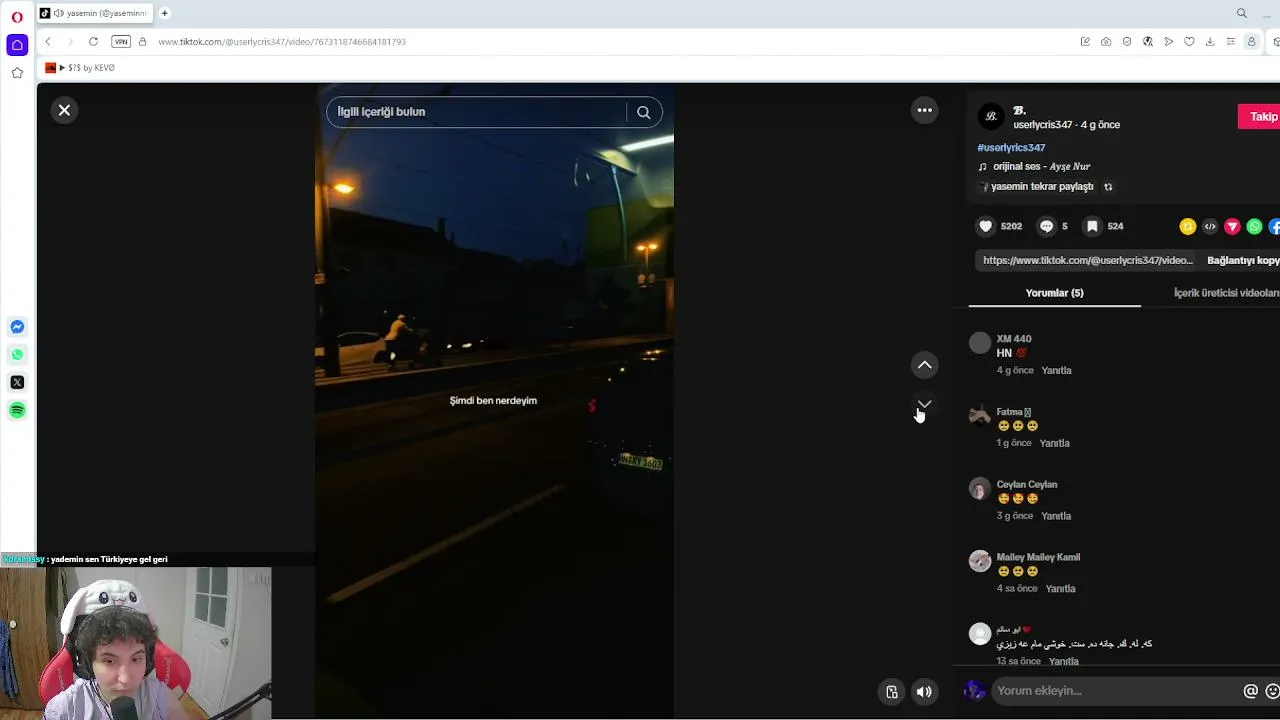This screenshot has width=1280, height=720.
Task: Open the edit page pencil toolbar icon
Action: point(1085,42)
